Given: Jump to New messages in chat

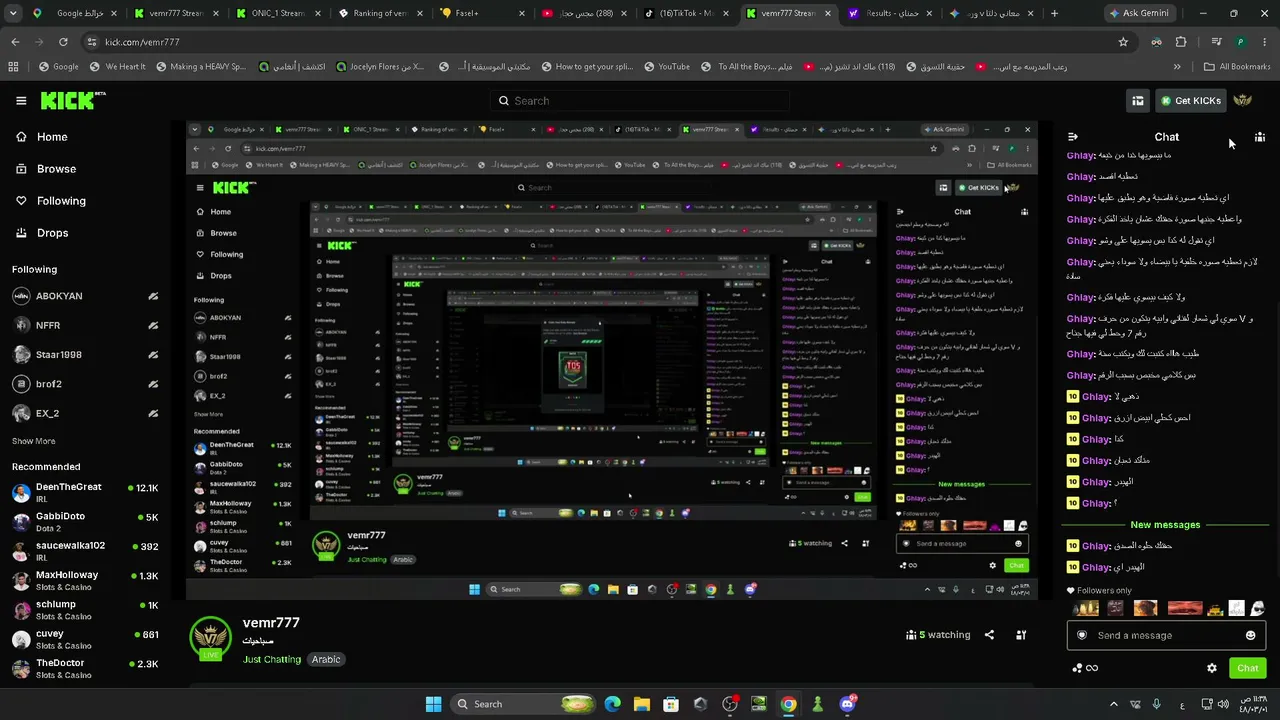Looking at the screenshot, I should [x=1165, y=525].
